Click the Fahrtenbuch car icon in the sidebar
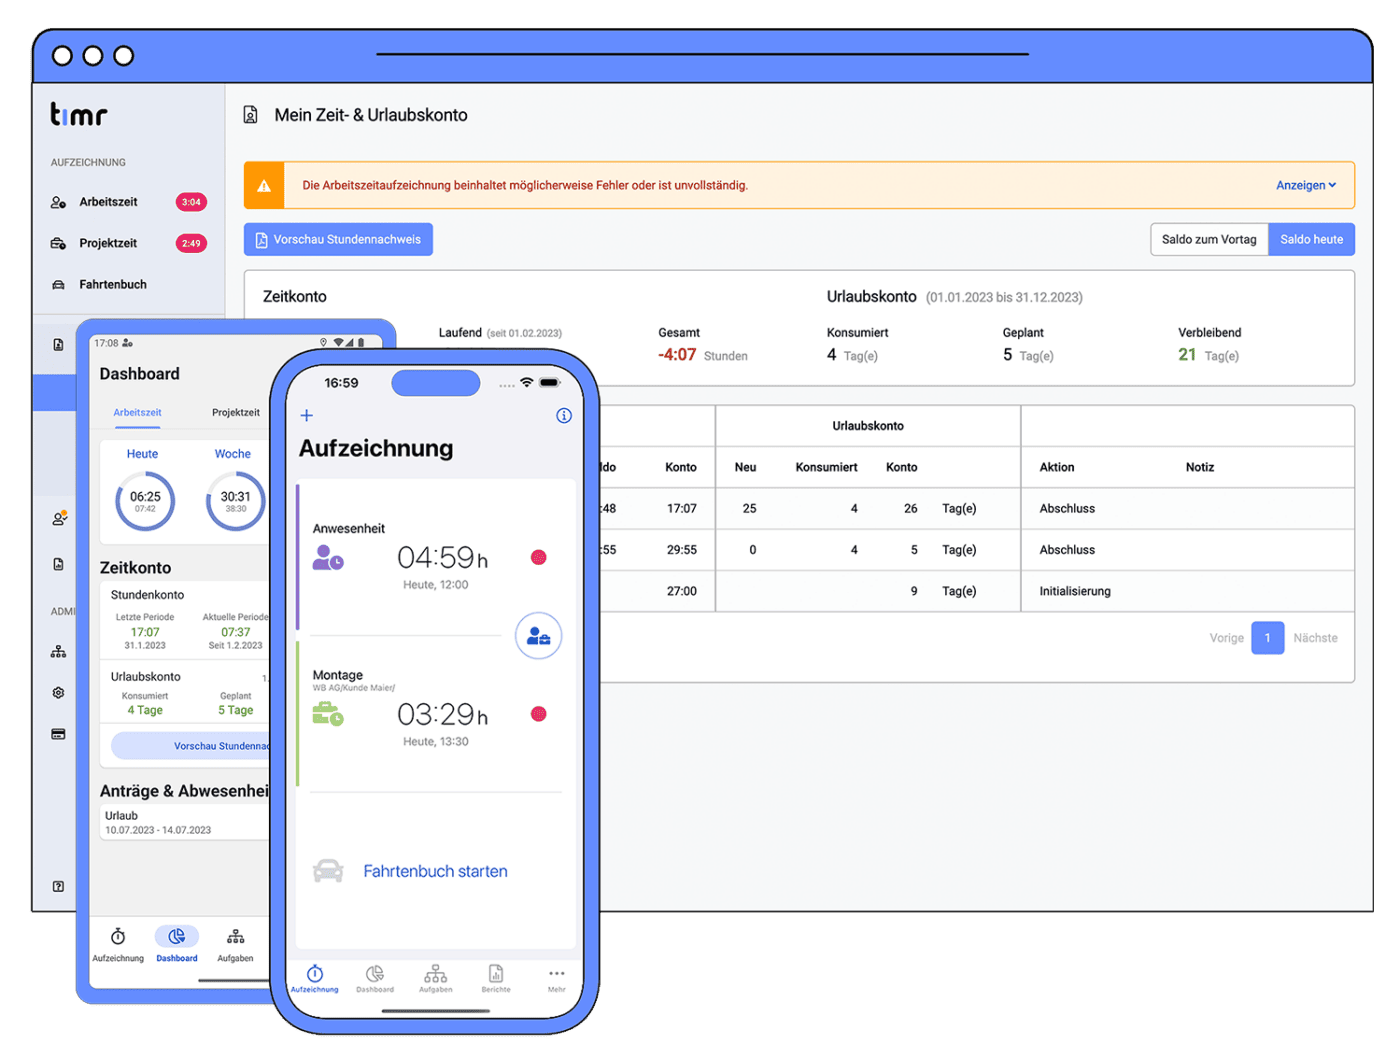This screenshot has height=1058, width=1400. [x=58, y=285]
